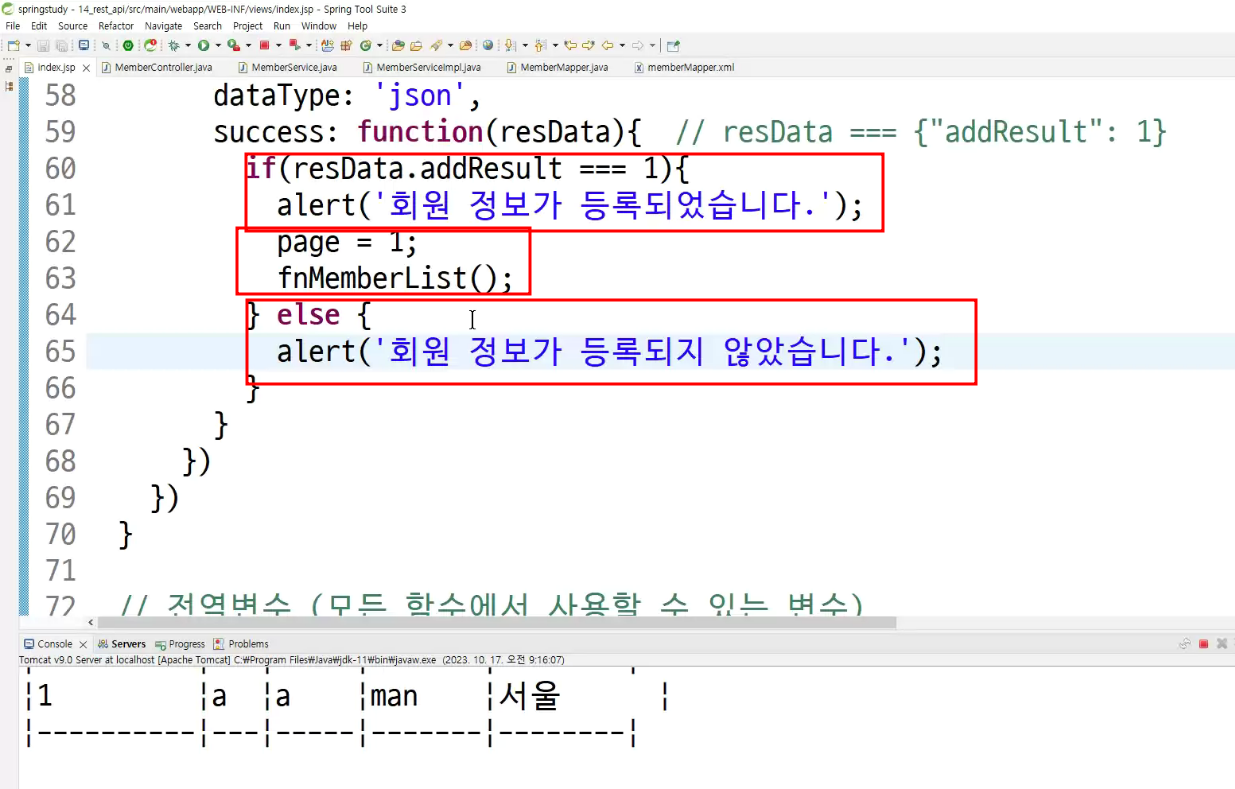Viewport: 1235px width, 789px height.
Task: Click the Remove Launch icon in Console toolbar
Action: [x=1221, y=644]
